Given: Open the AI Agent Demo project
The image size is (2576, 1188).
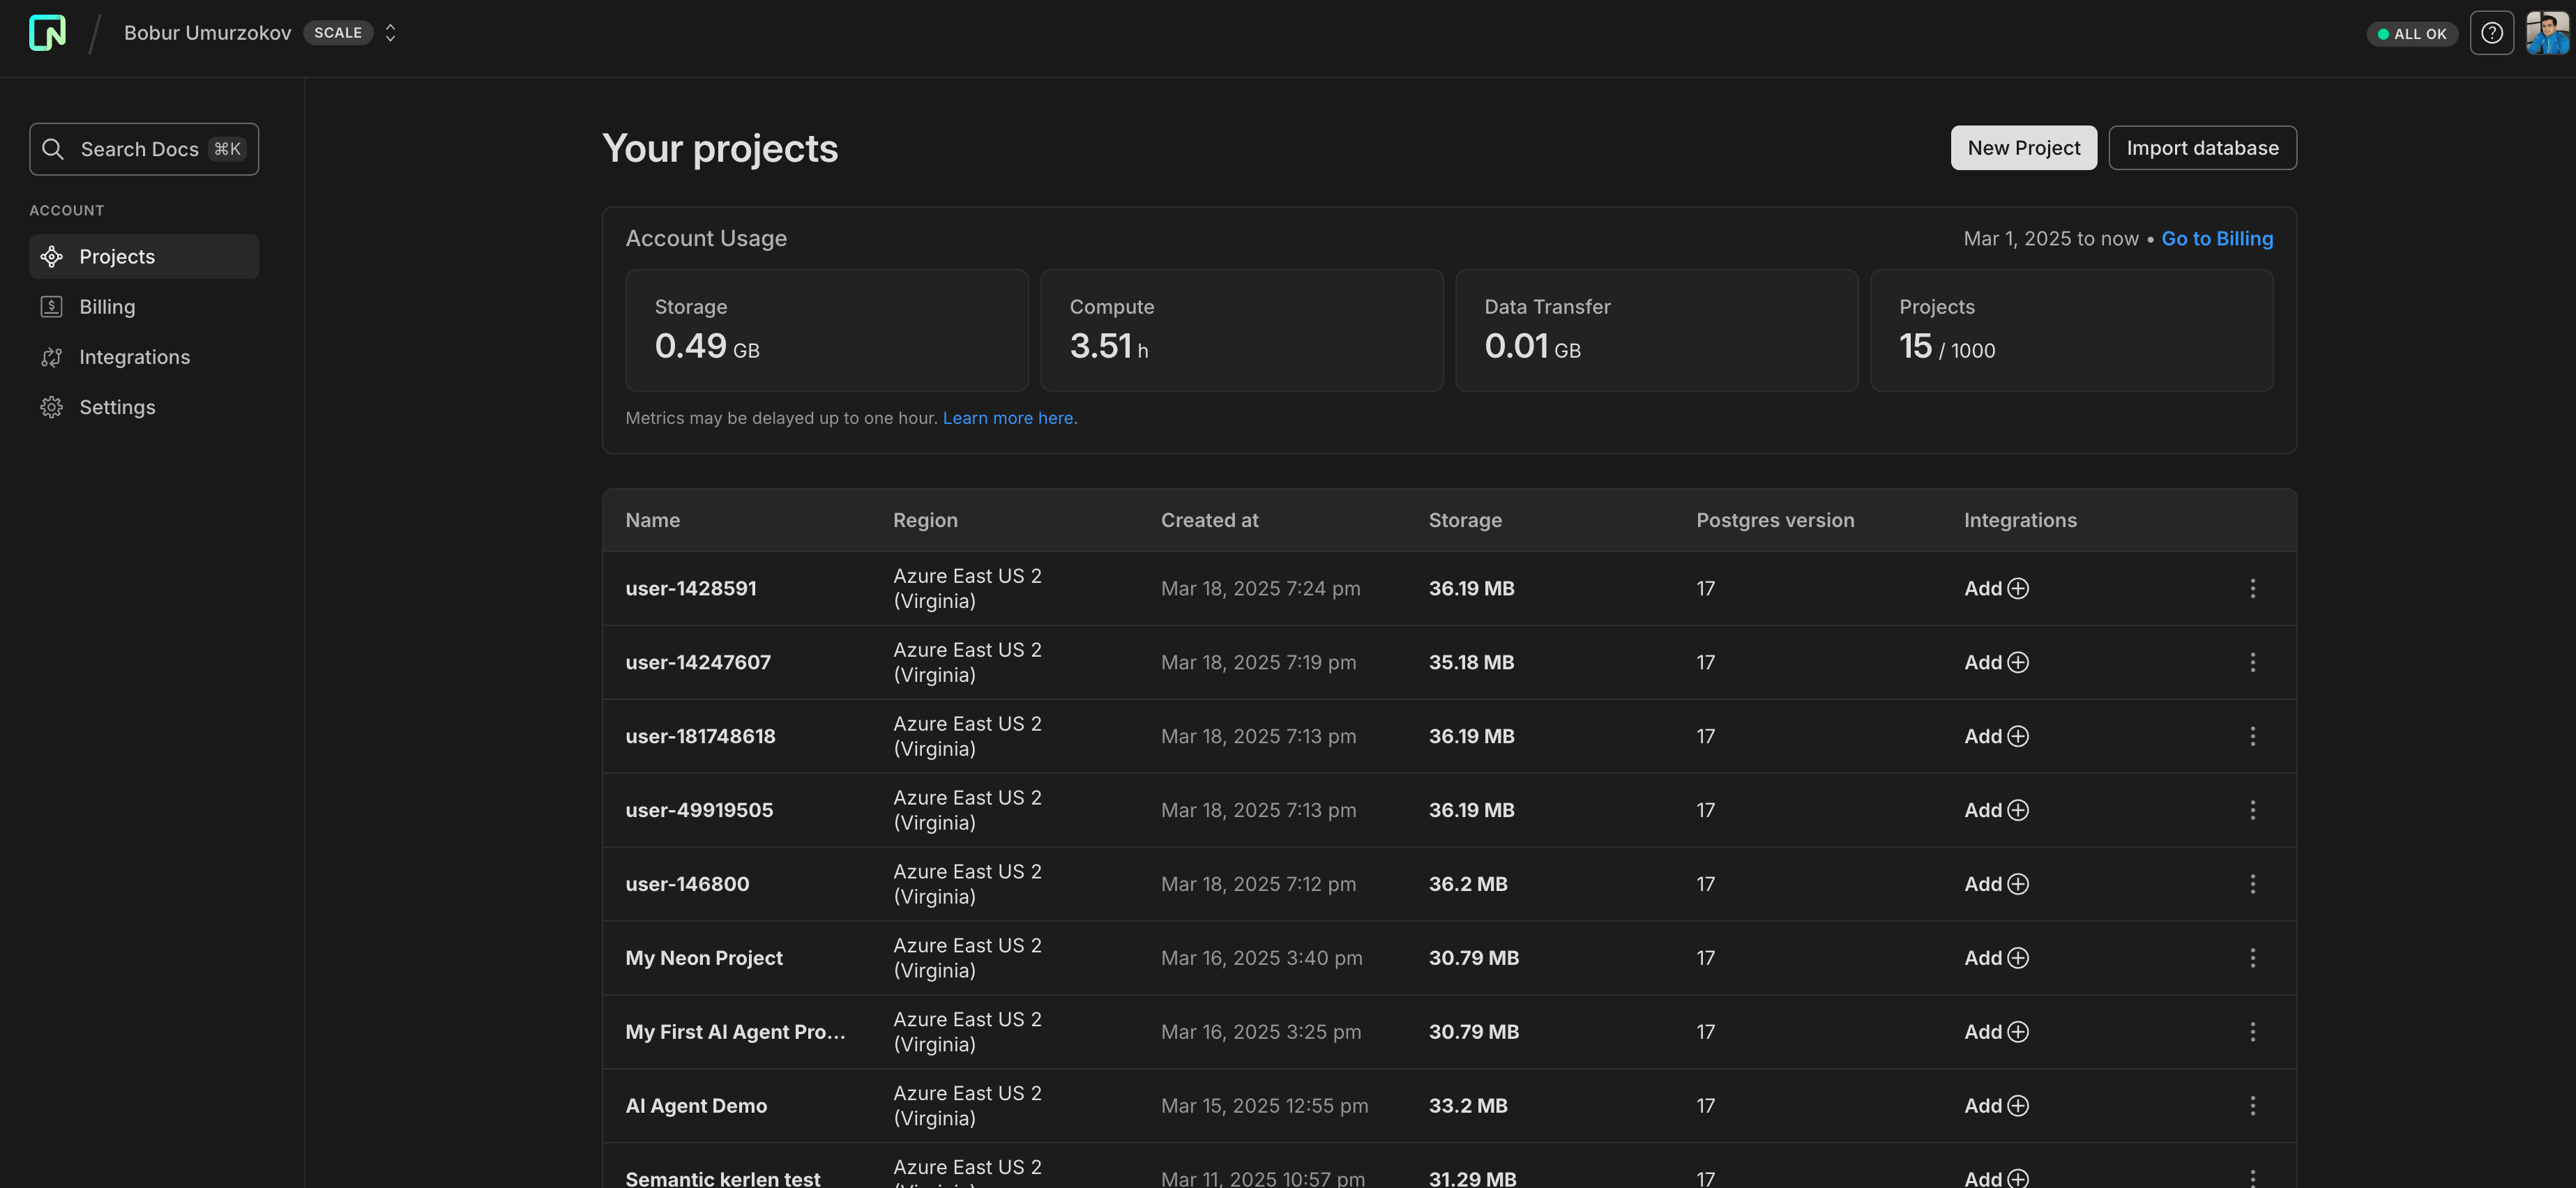Looking at the screenshot, I should (x=696, y=1107).
